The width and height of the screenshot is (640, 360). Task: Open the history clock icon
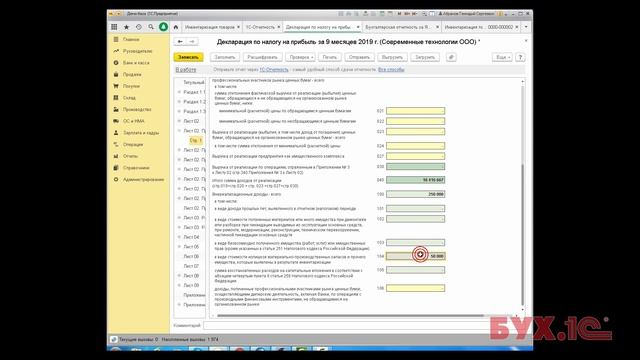pos(139,27)
